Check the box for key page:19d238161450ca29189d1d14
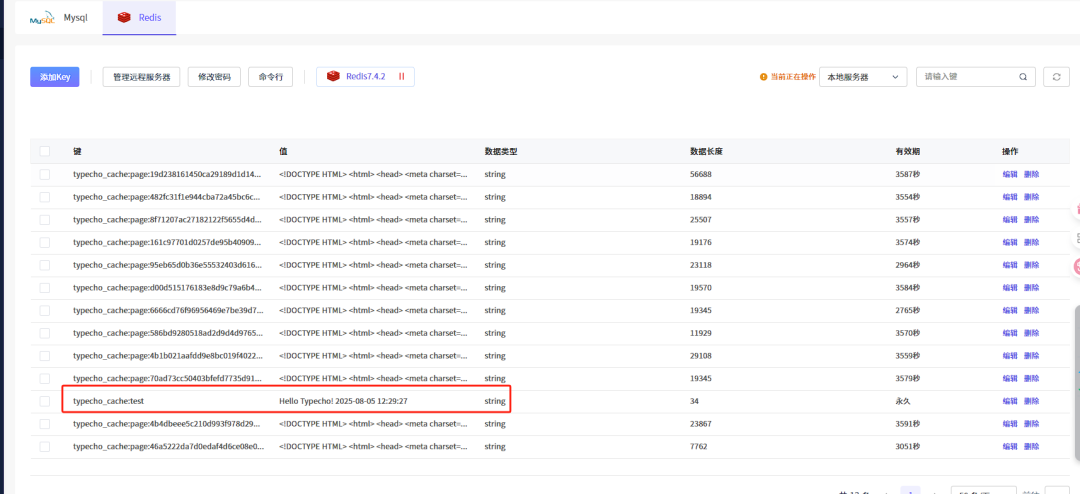The height and width of the screenshot is (494, 1080). pos(45,174)
